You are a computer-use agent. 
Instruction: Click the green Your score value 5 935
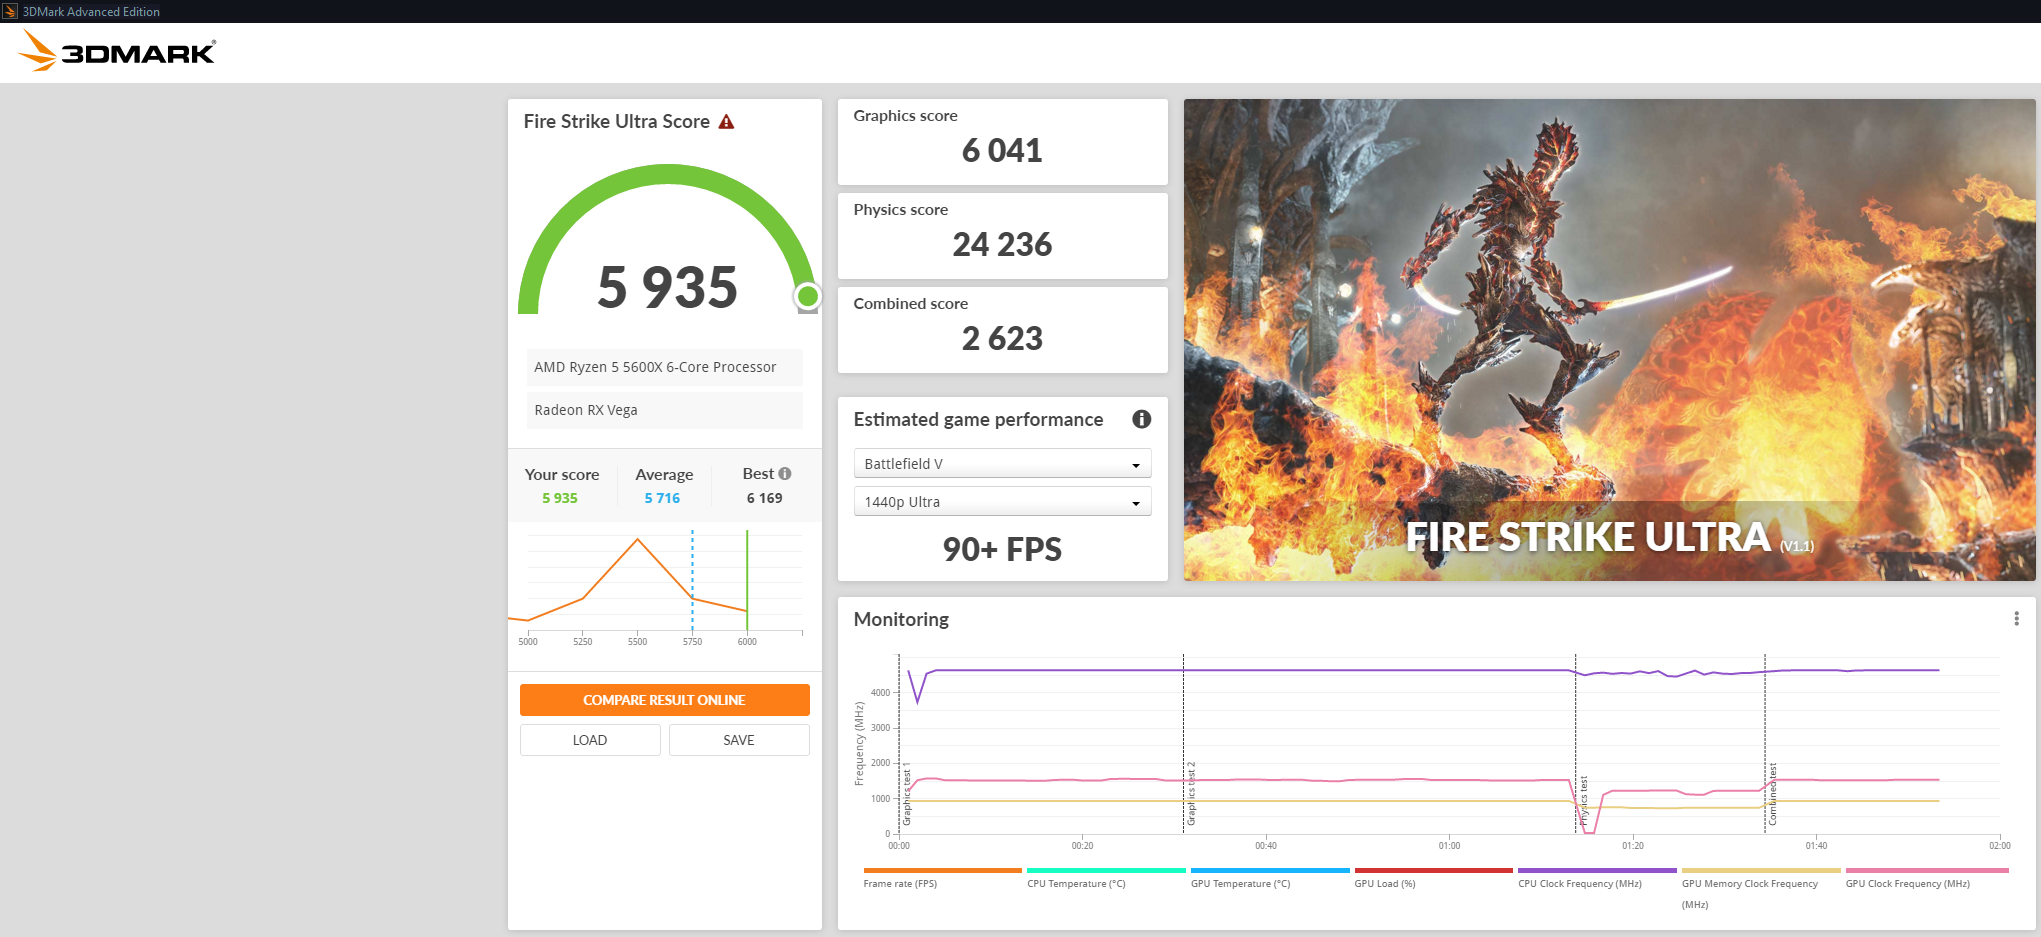(x=560, y=498)
